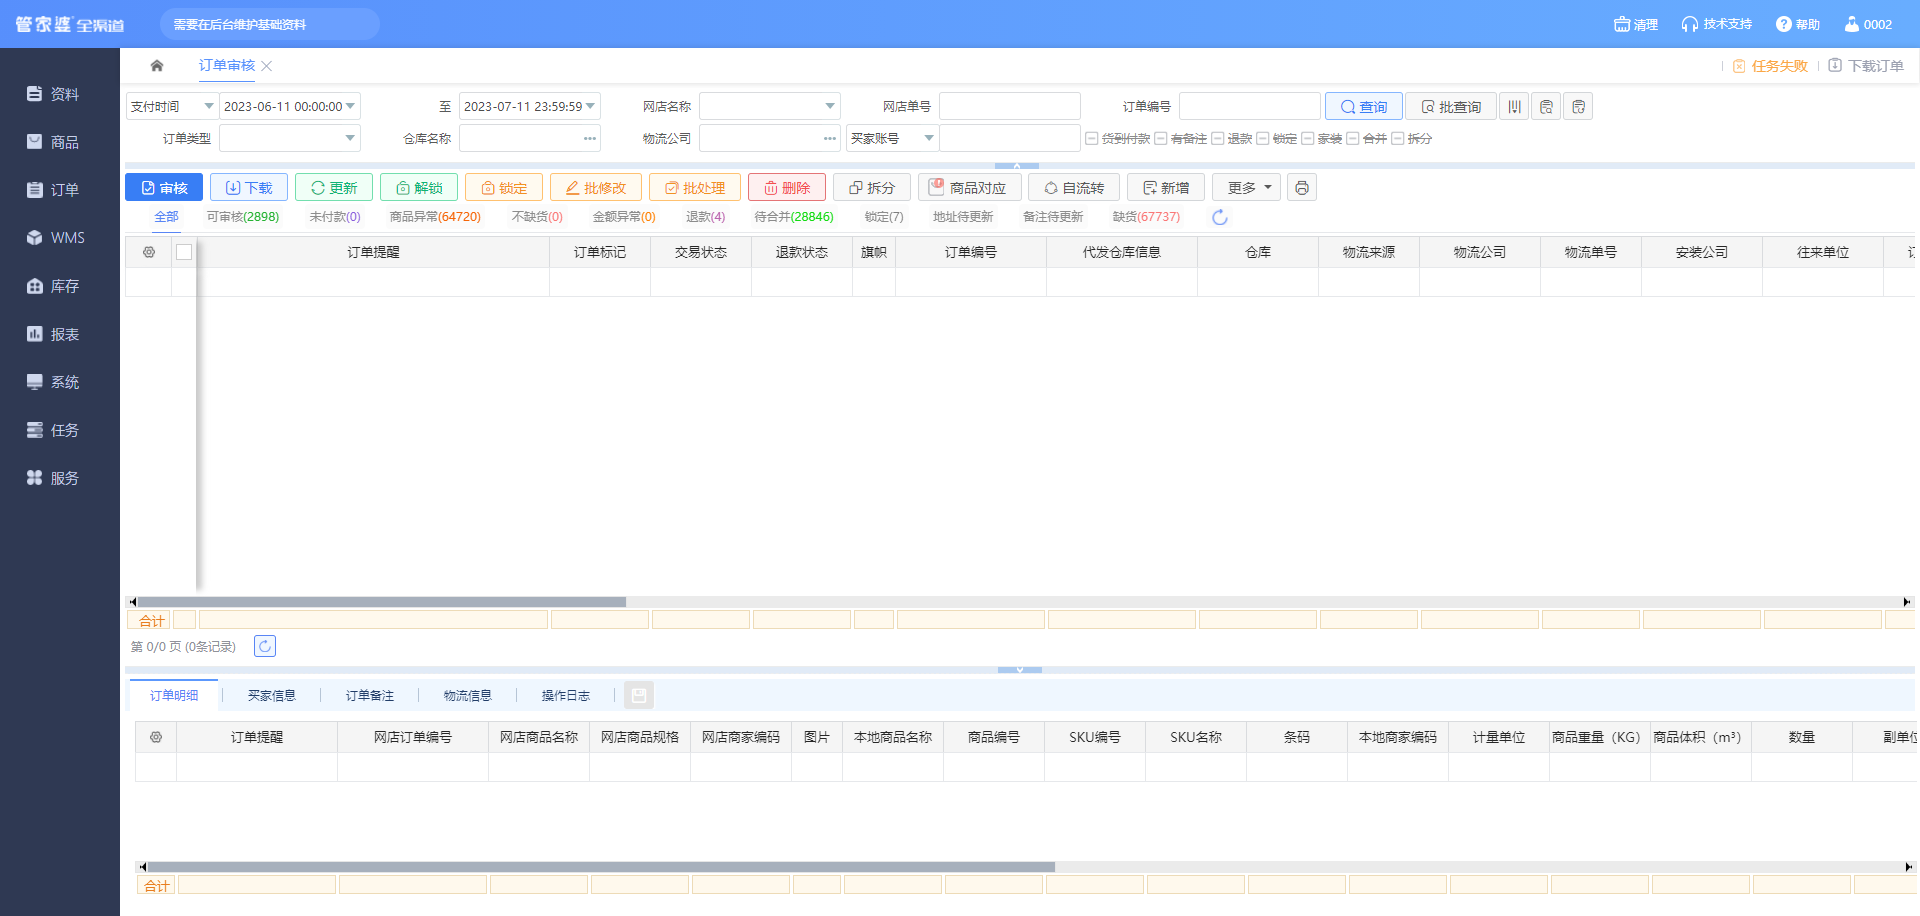The height and width of the screenshot is (916, 1920).
Task: Check the select-all orders checkbox
Action: pyautogui.click(x=184, y=252)
